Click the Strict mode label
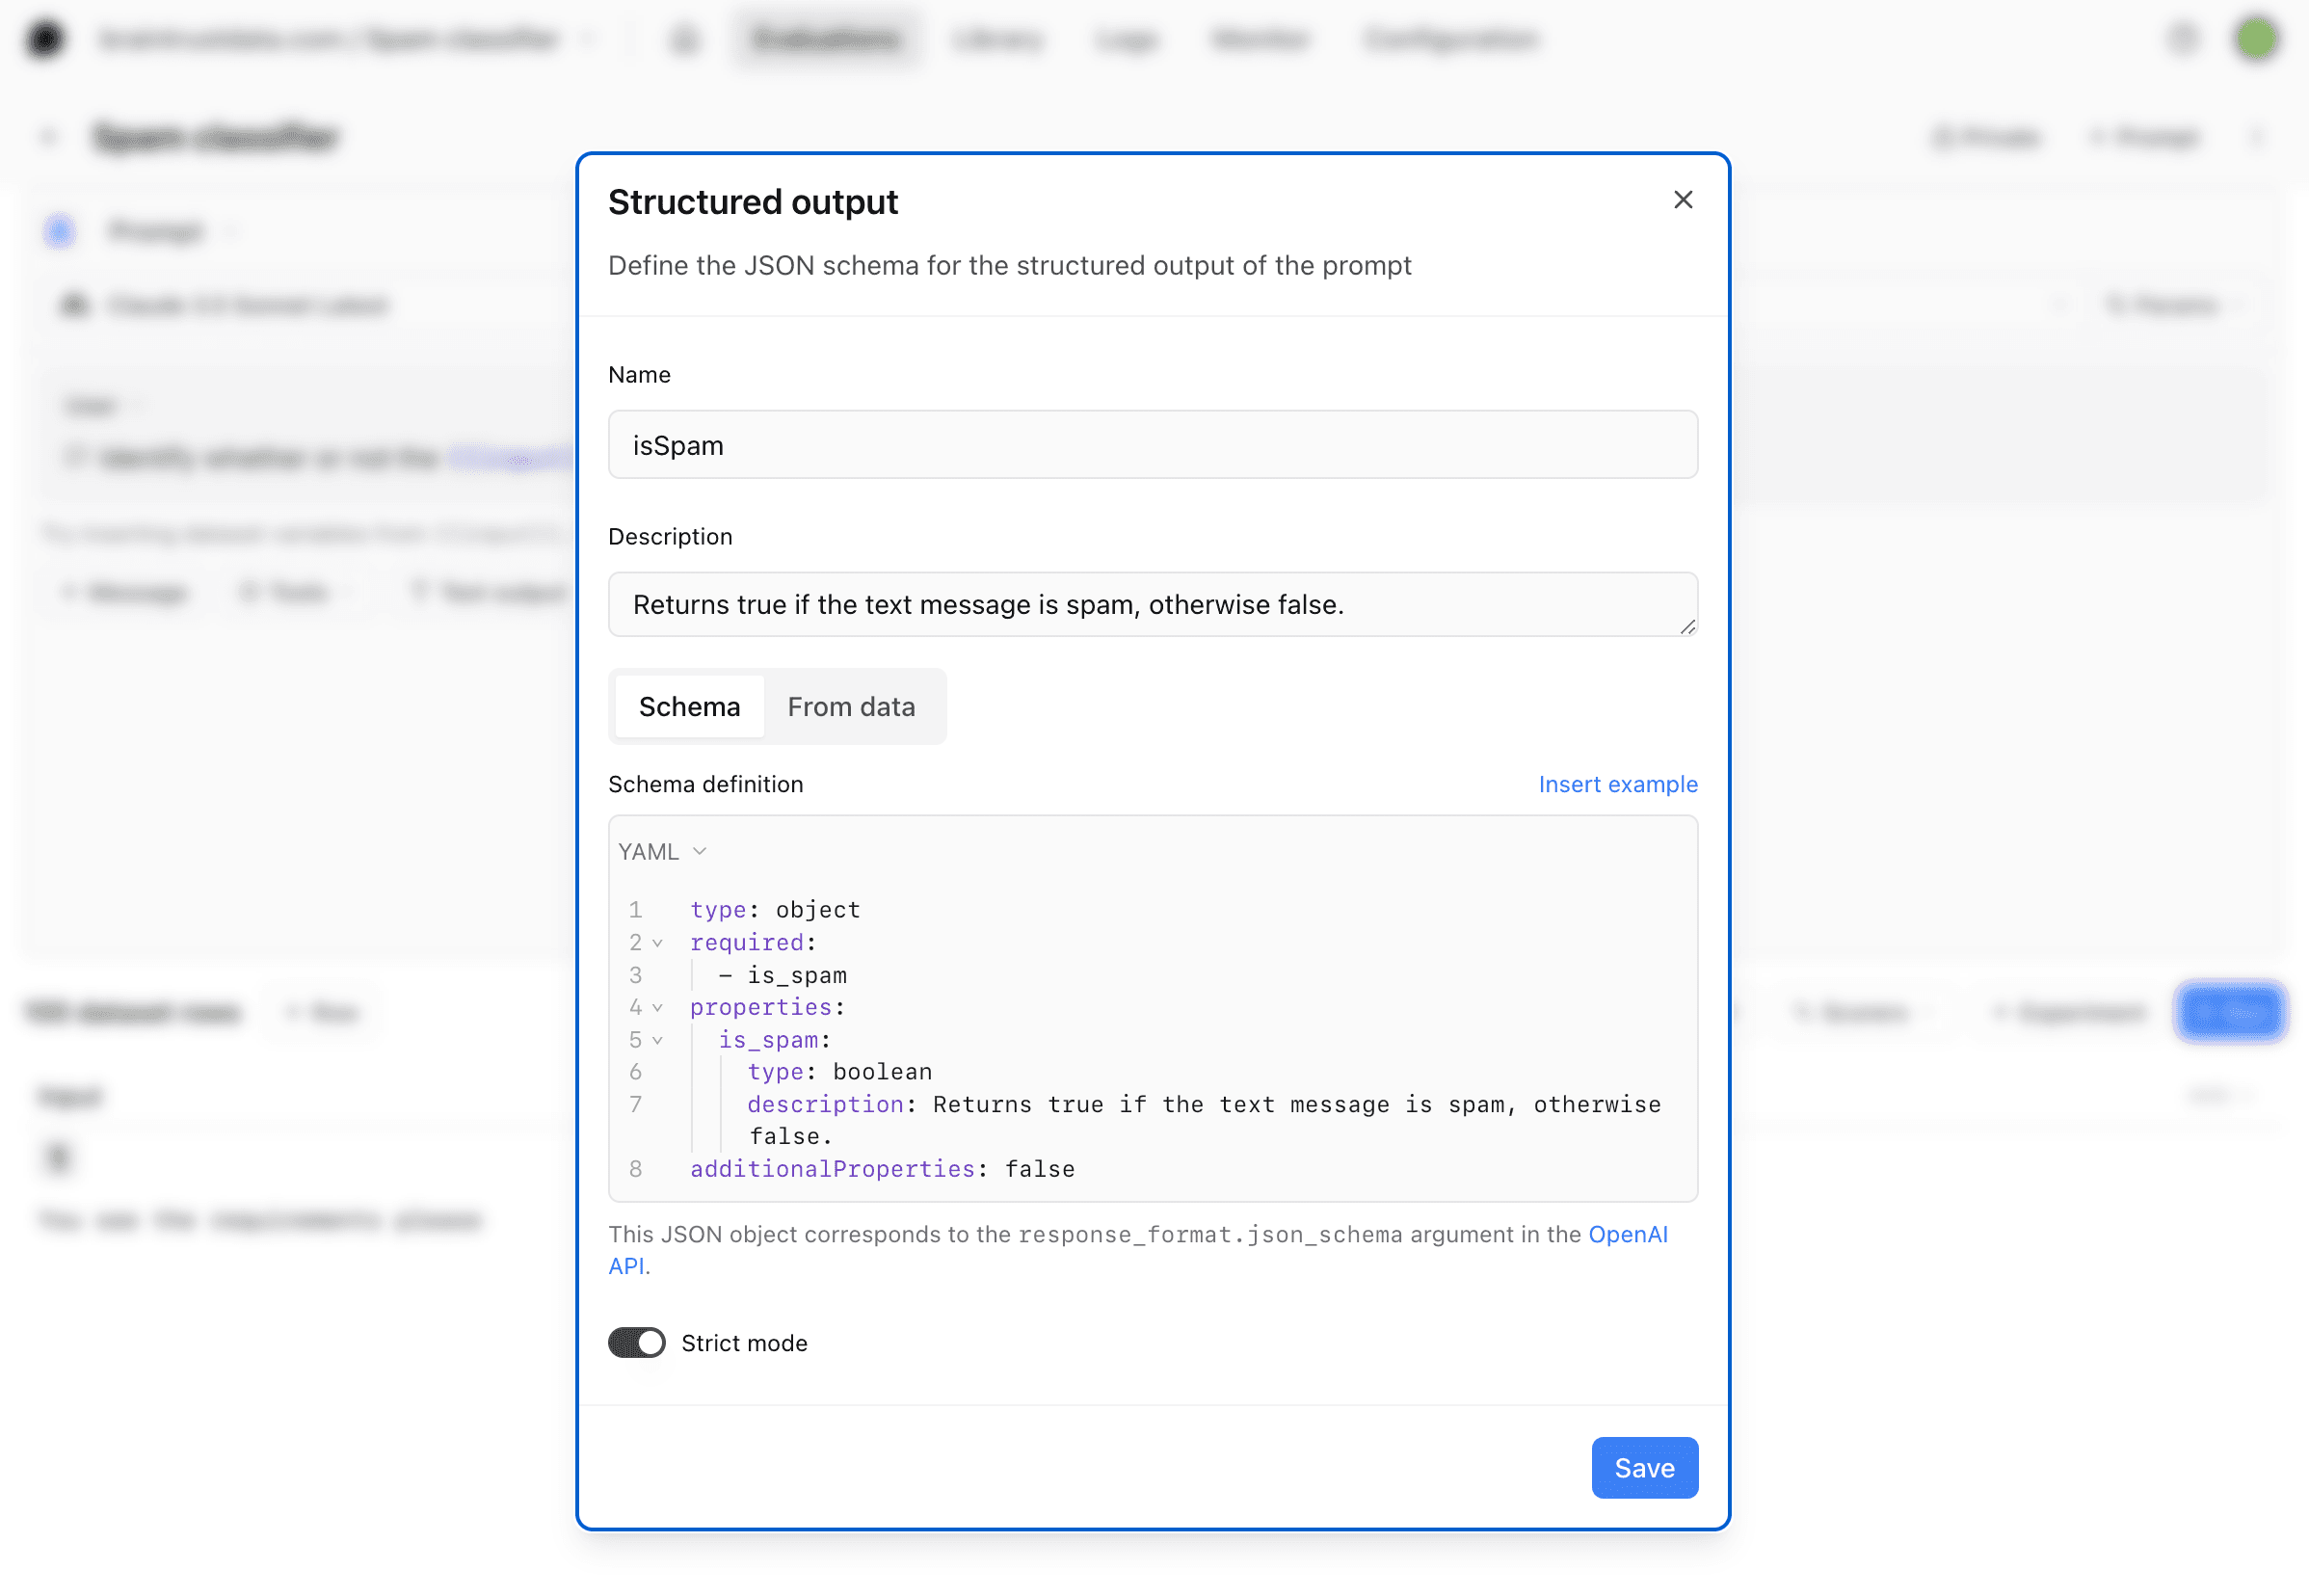2309x1596 pixels. tap(744, 1343)
